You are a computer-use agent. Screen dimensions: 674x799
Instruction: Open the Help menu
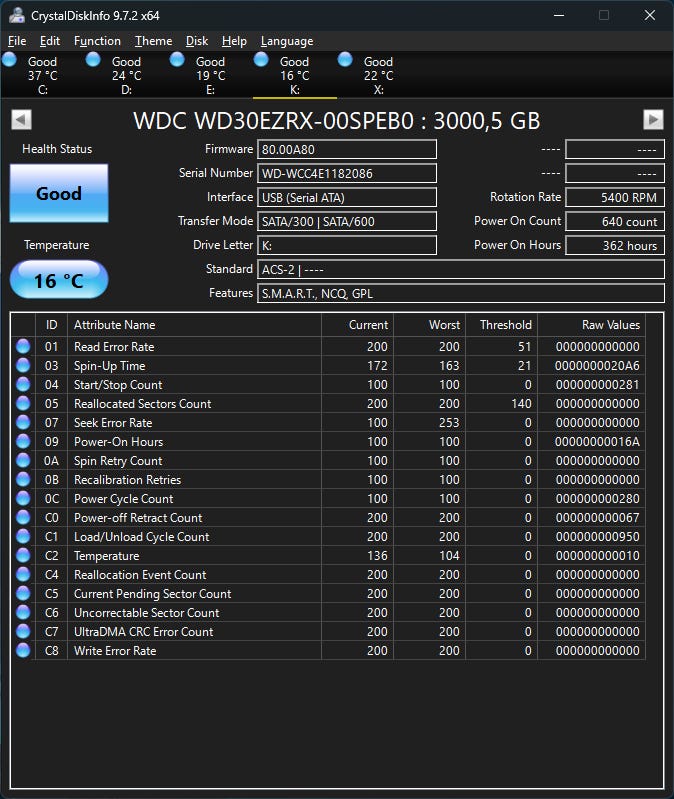coord(234,41)
